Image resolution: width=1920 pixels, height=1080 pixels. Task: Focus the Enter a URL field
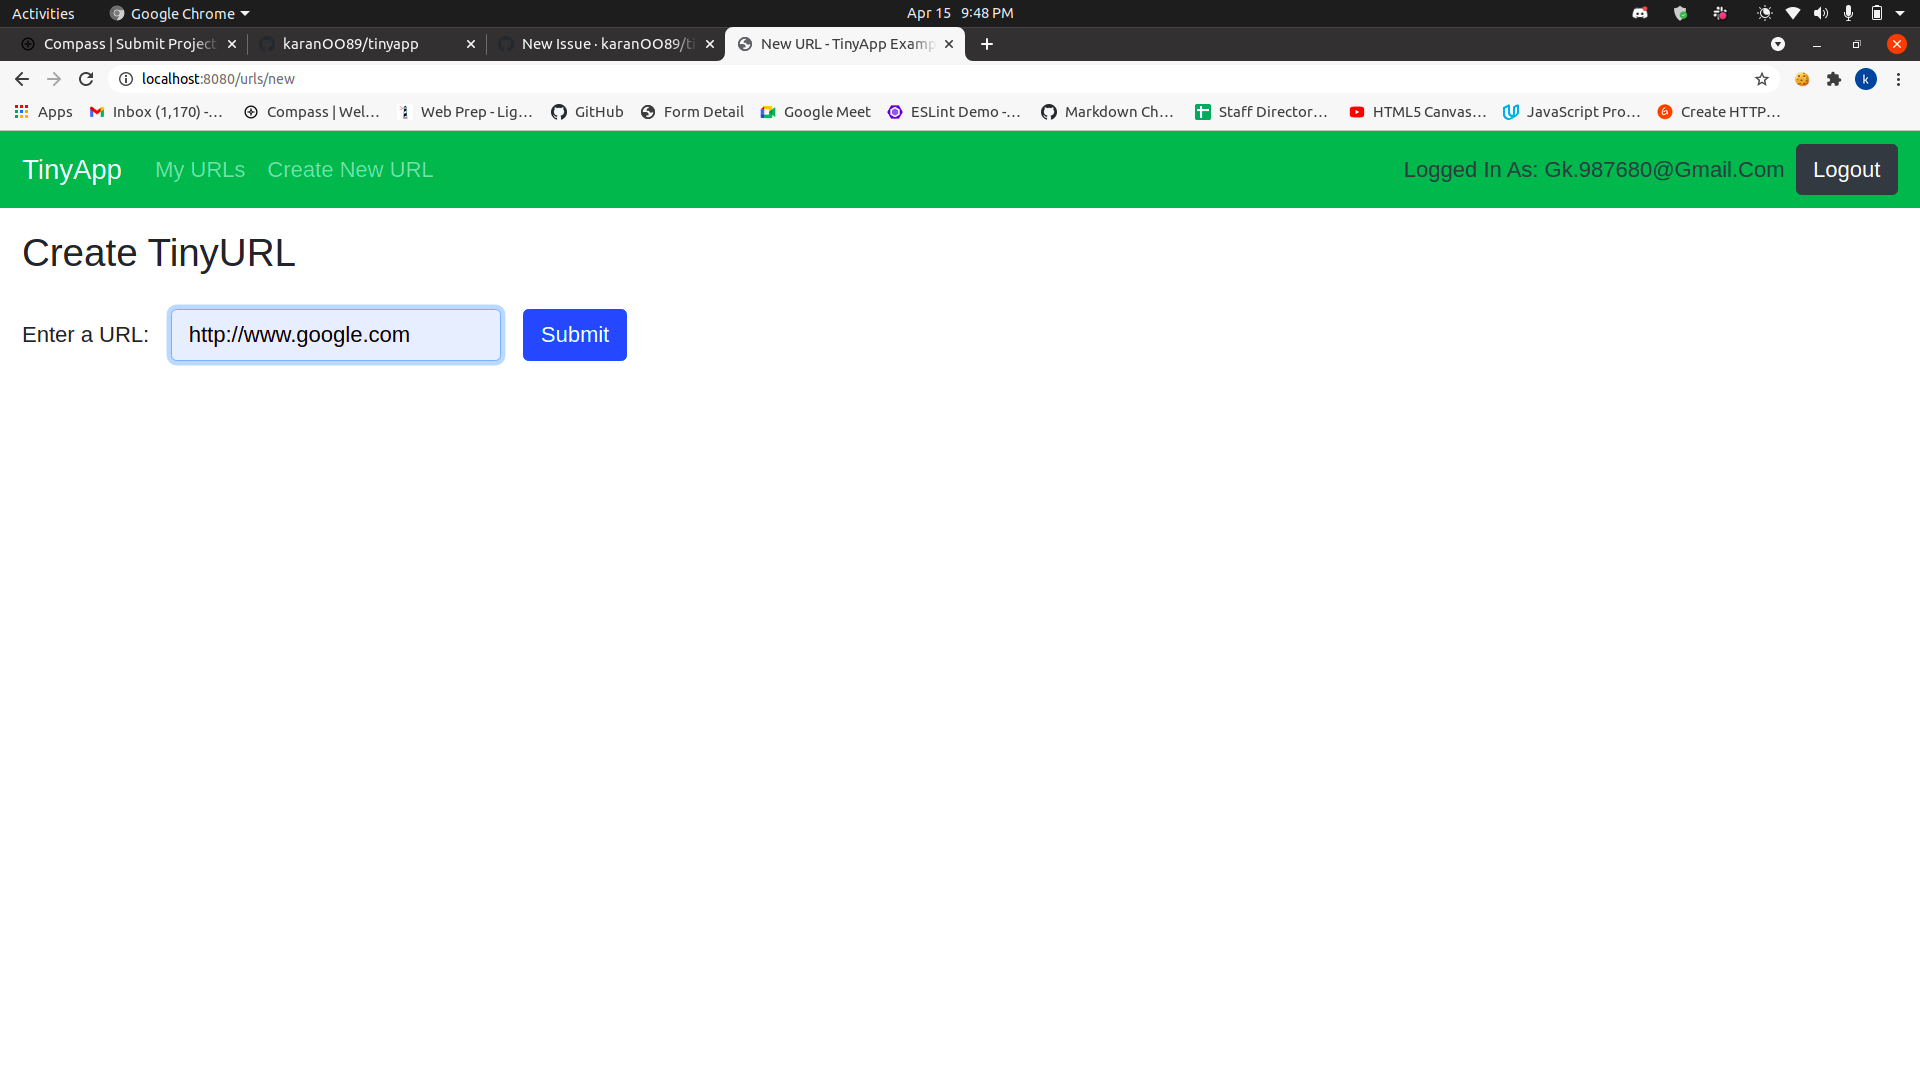335,335
